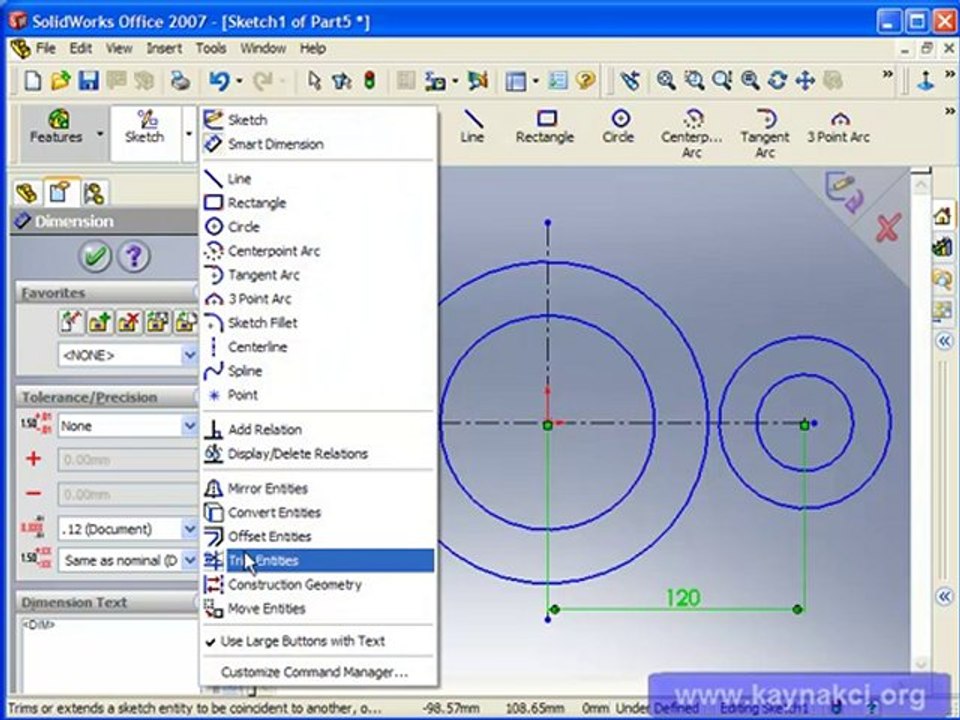Select the 3 Point Arc toolbar tool
Screen dimensions: 960x720
click(x=839, y=127)
